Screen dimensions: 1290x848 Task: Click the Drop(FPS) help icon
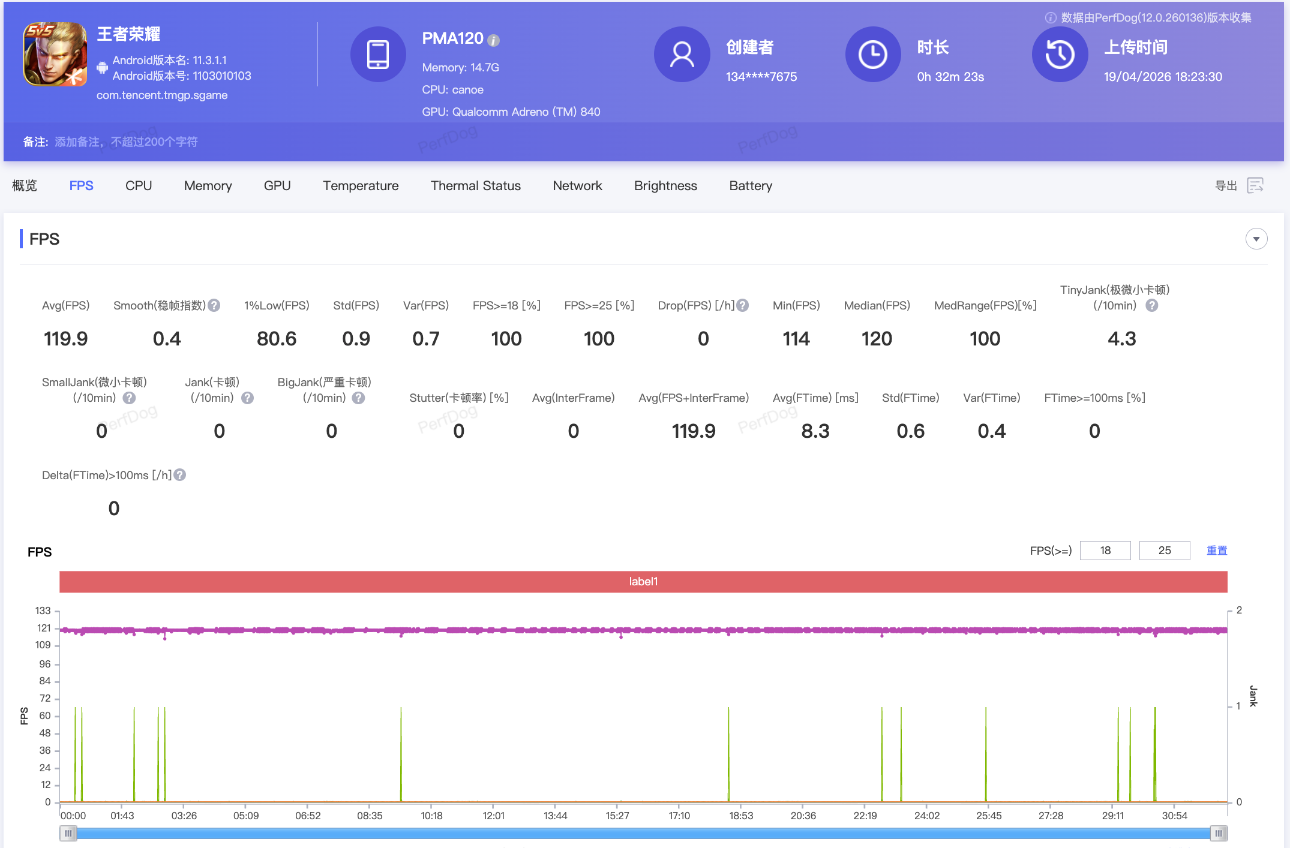[x=743, y=306]
